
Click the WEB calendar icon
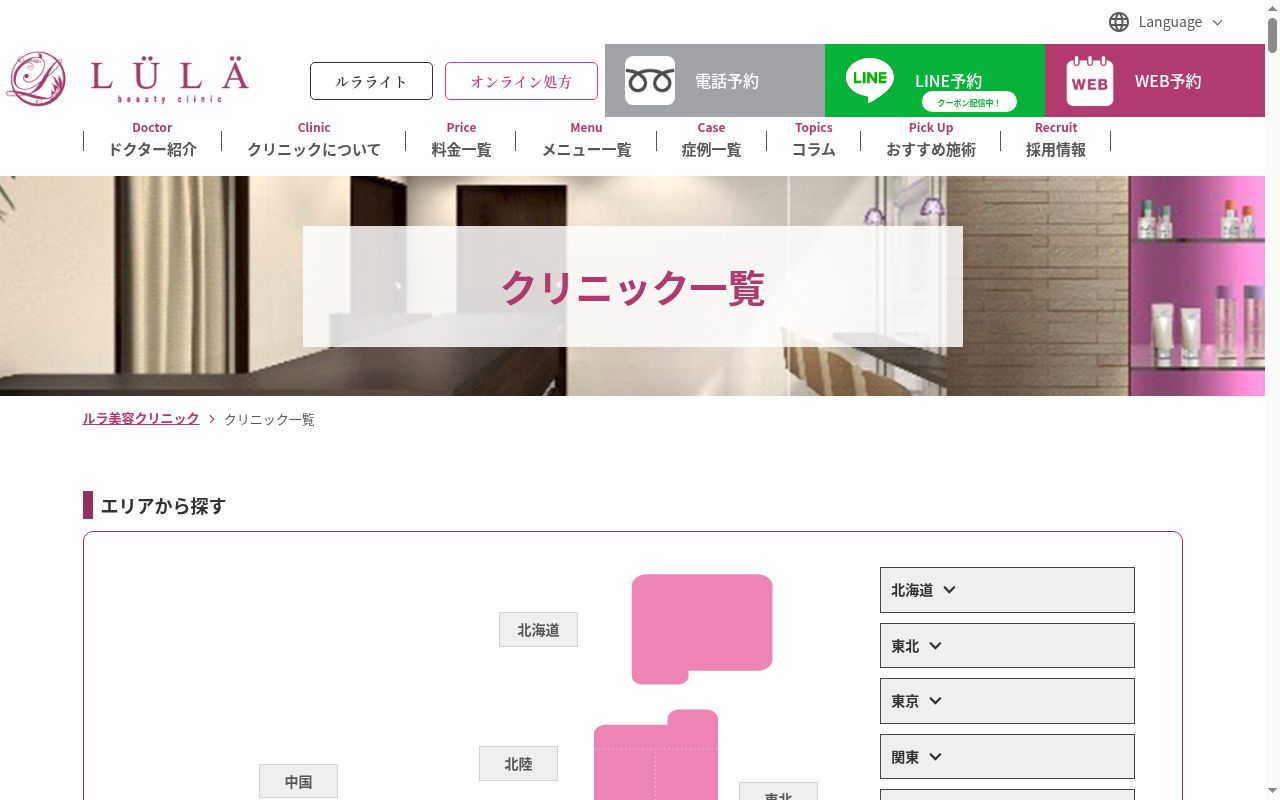(1090, 81)
